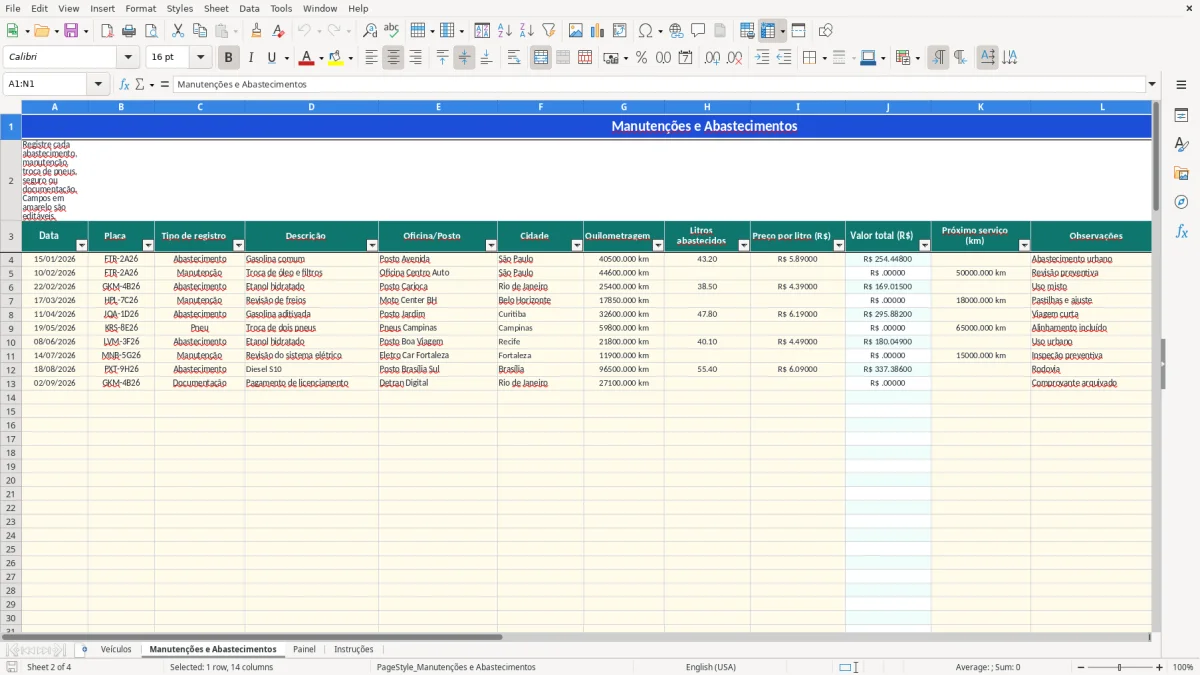Expand Name Box dropdown
Screen dimensions: 1200x675
tap(98, 84)
